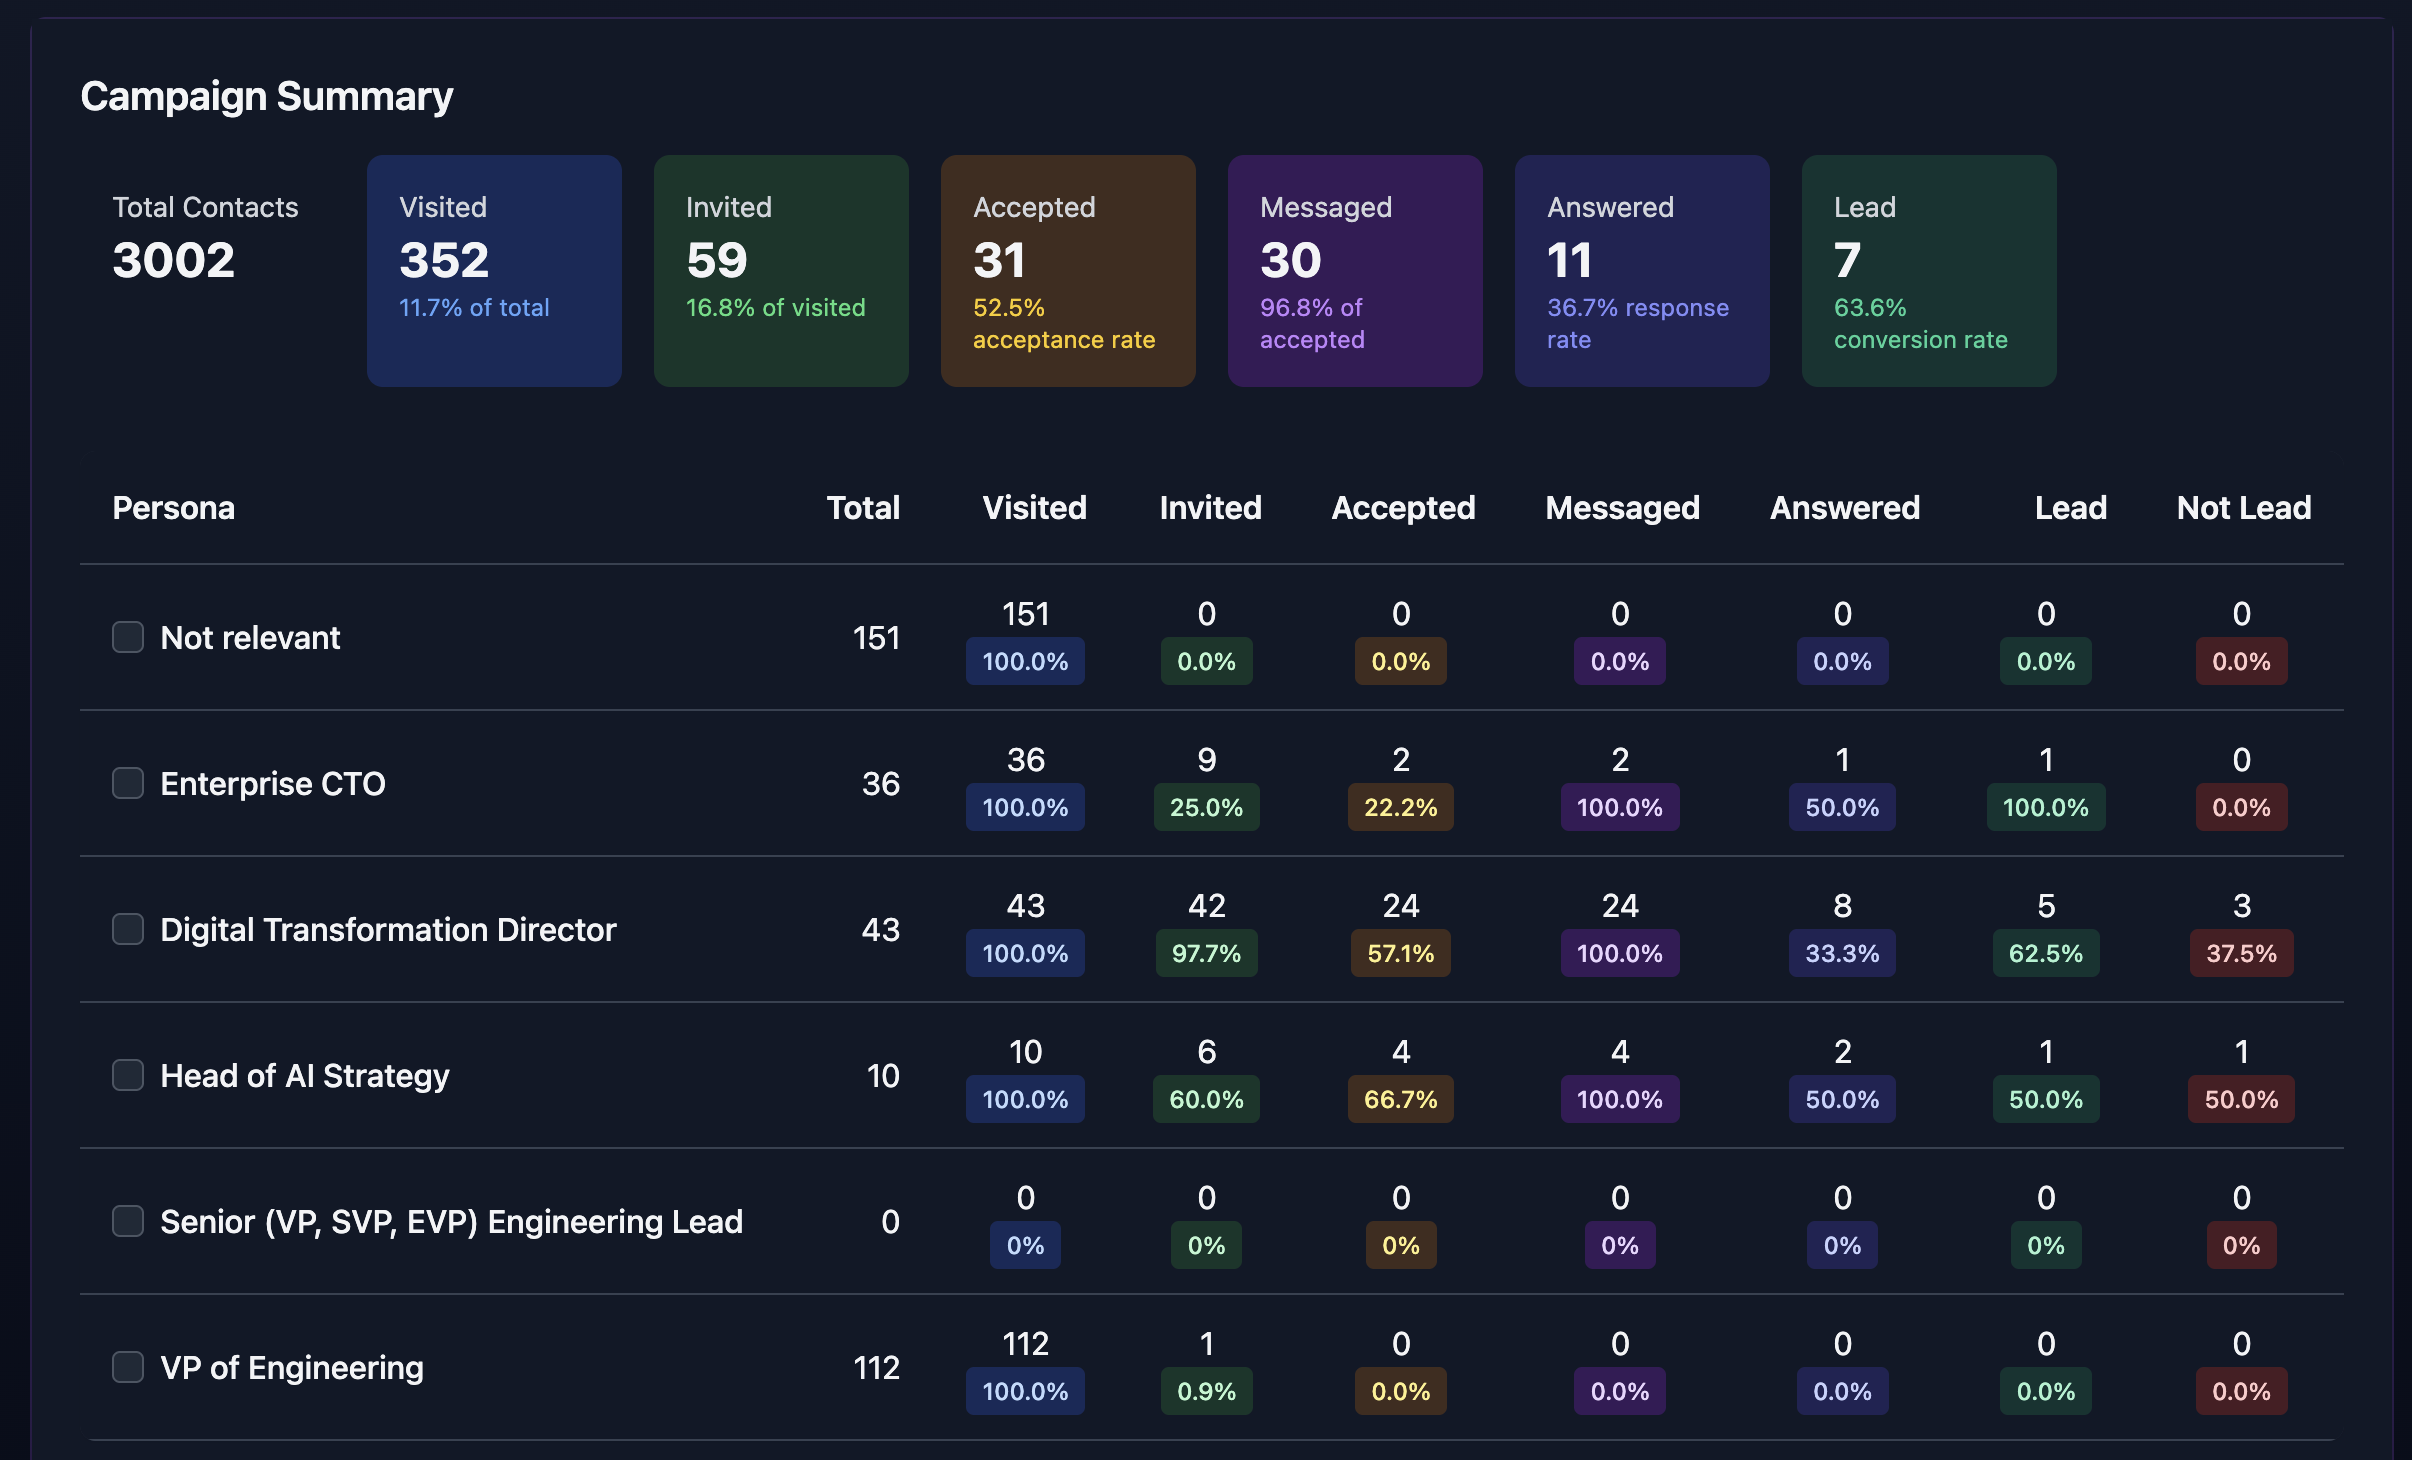
Task: Select the Digital Transformation Director checkbox
Action: pos(128,929)
